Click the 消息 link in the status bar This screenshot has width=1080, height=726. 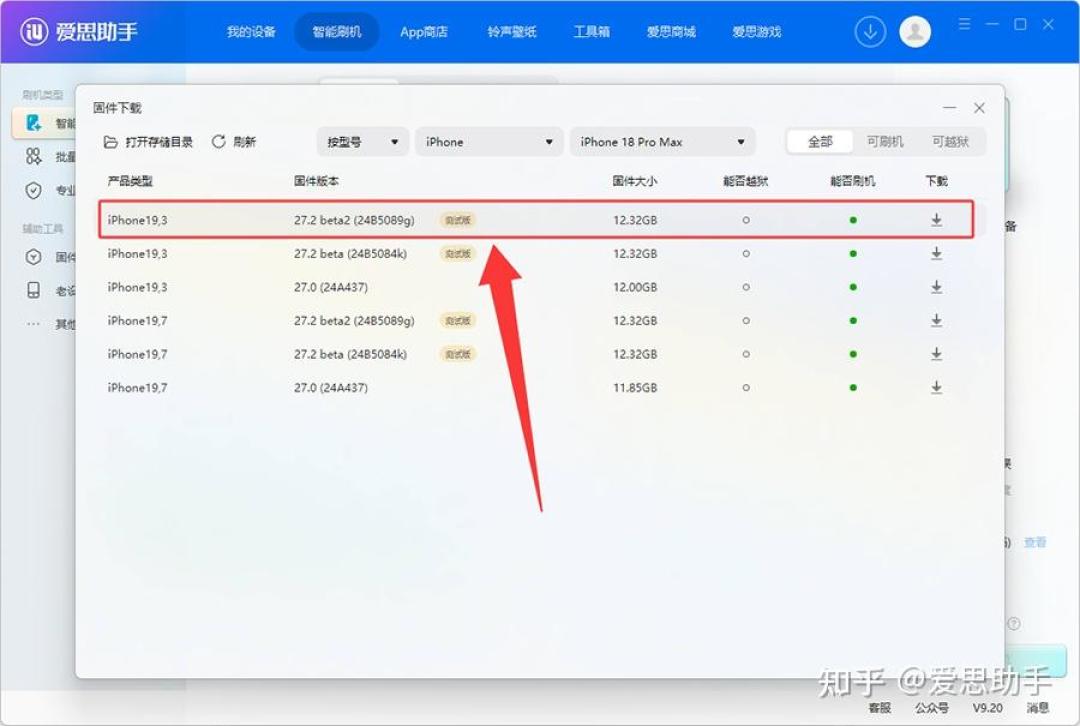pos(1038,707)
